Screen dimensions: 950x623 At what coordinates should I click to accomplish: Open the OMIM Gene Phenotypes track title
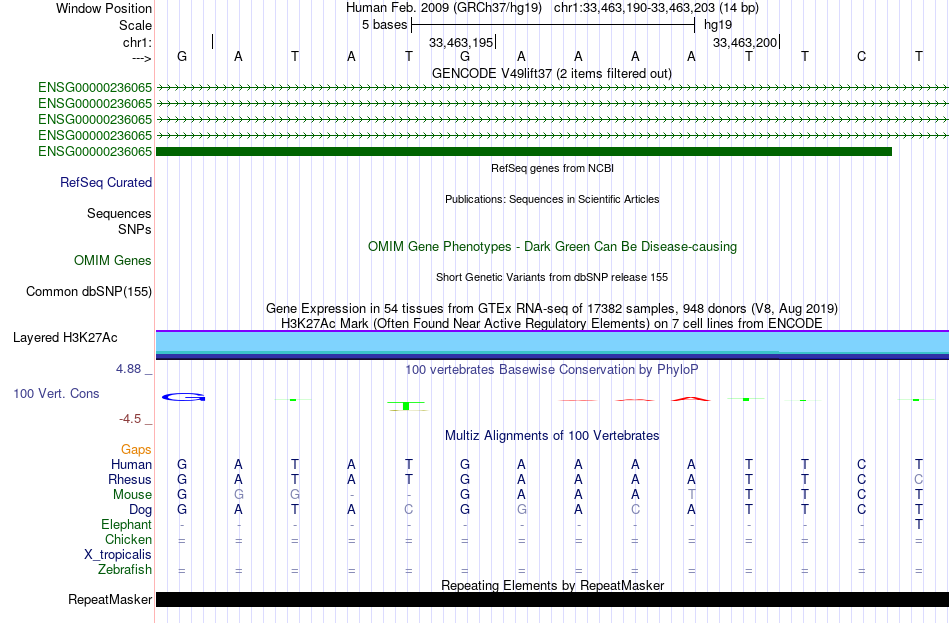[x=552, y=247]
